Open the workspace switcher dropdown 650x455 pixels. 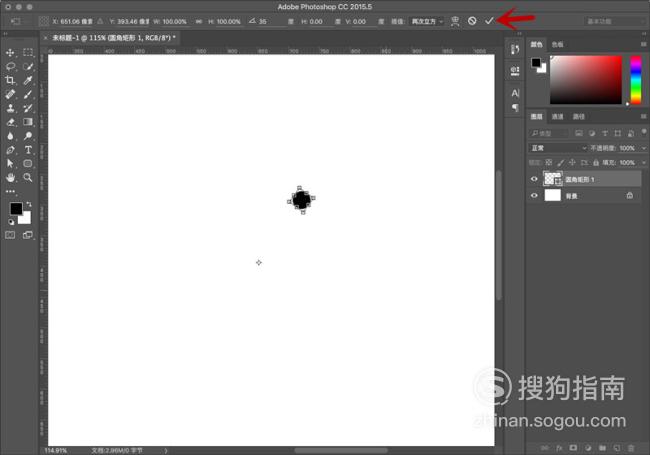pos(614,21)
